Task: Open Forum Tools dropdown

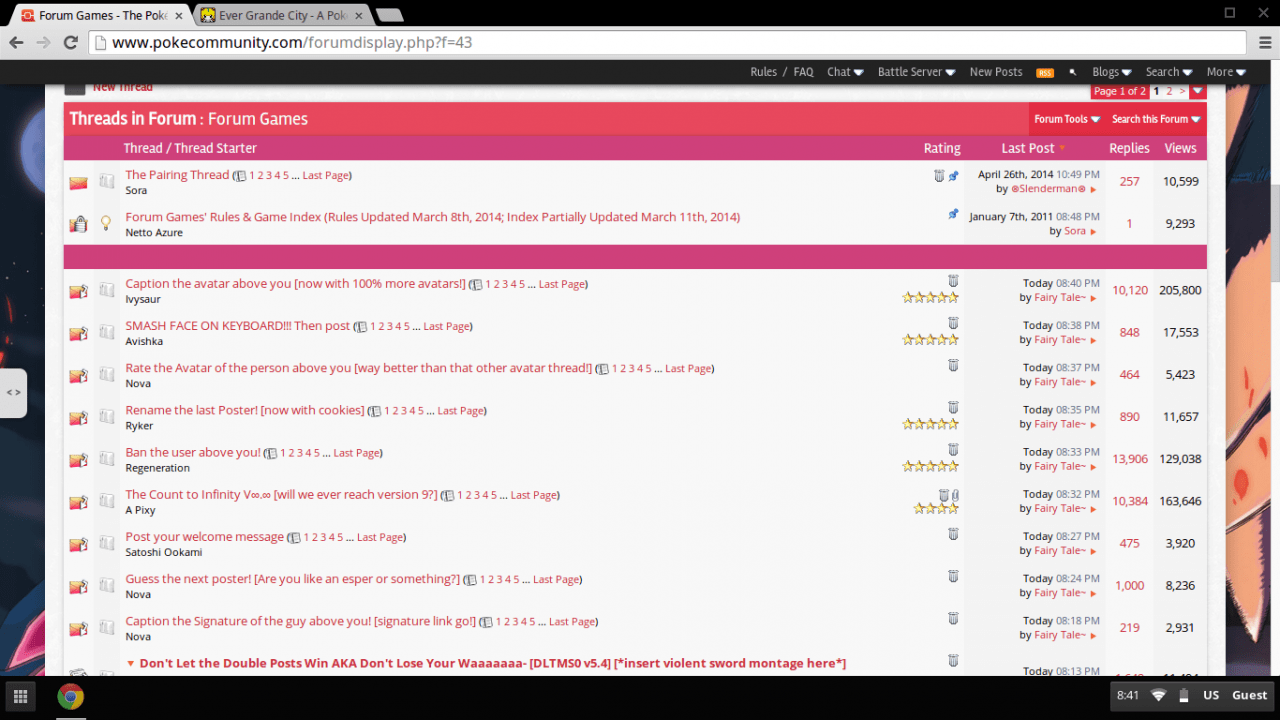Action: tap(1067, 119)
